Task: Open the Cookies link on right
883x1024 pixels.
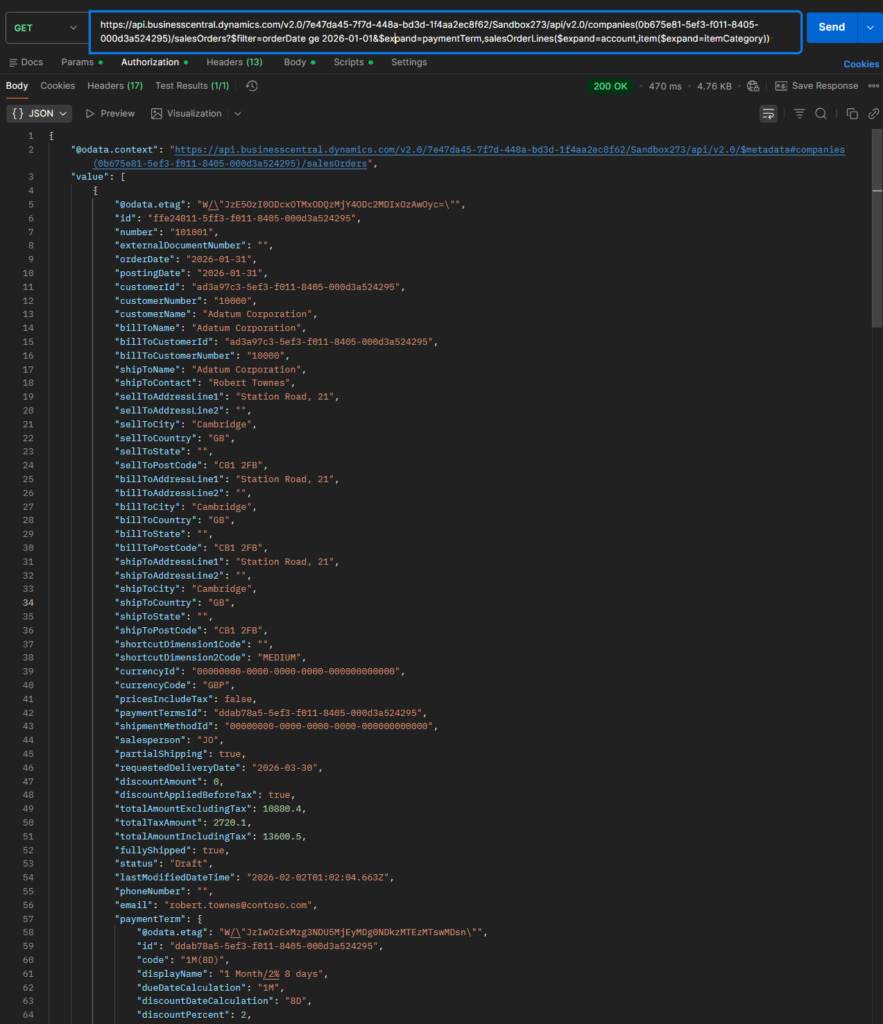Action: pyautogui.click(x=860, y=64)
